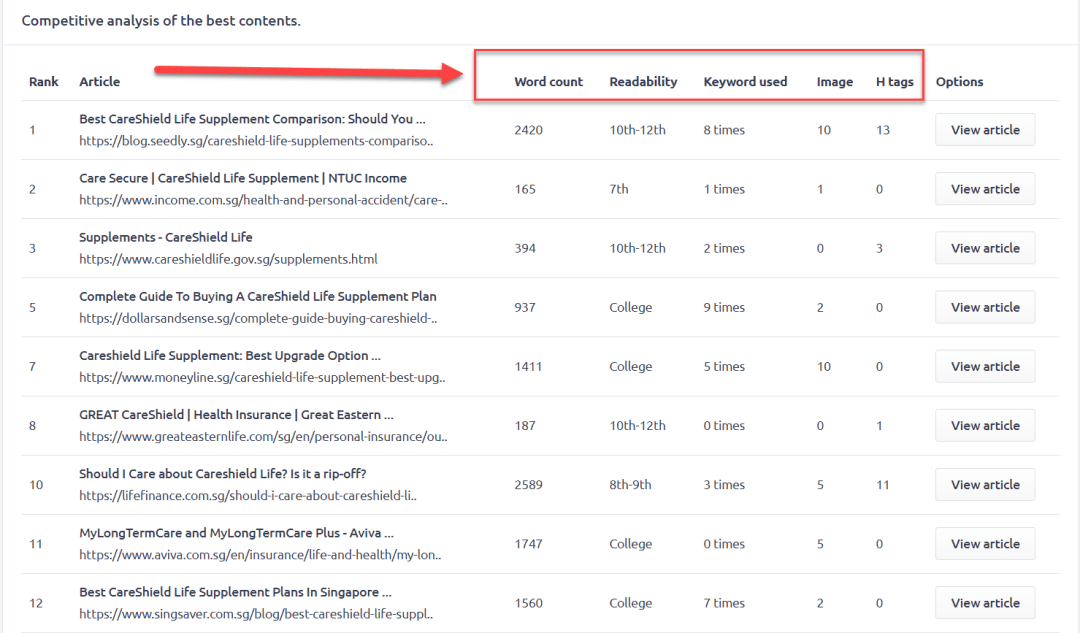Click title 'GREAT CareShield | Health Insurance | Great Eastern ...'
The image size is (1080, 633).
click(x=236, y=415)
